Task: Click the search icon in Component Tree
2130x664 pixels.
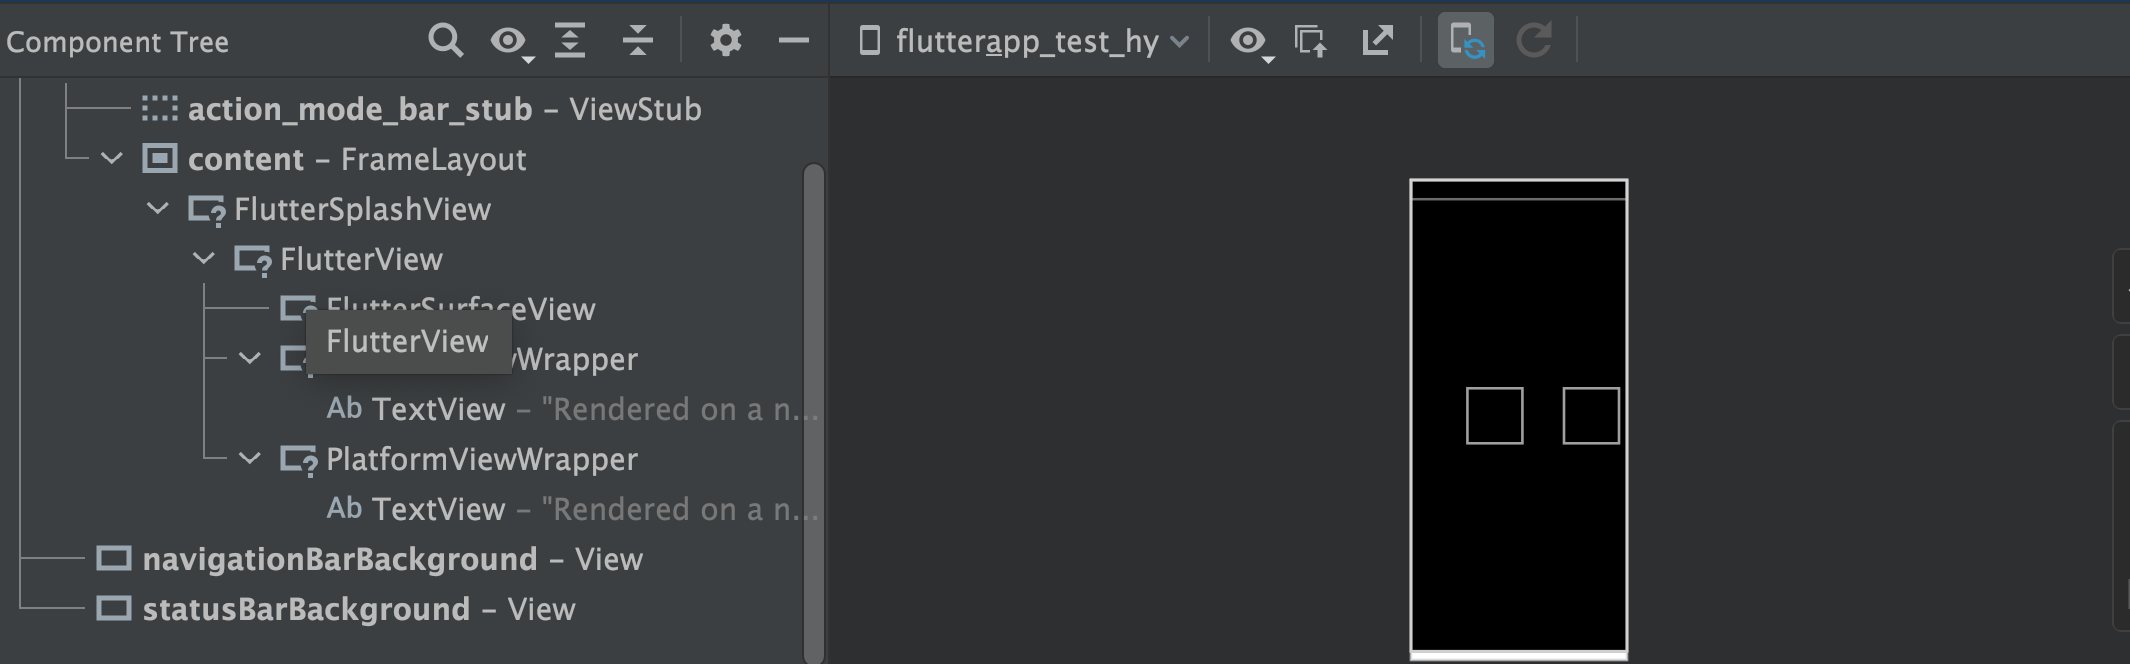Action: 445,41
